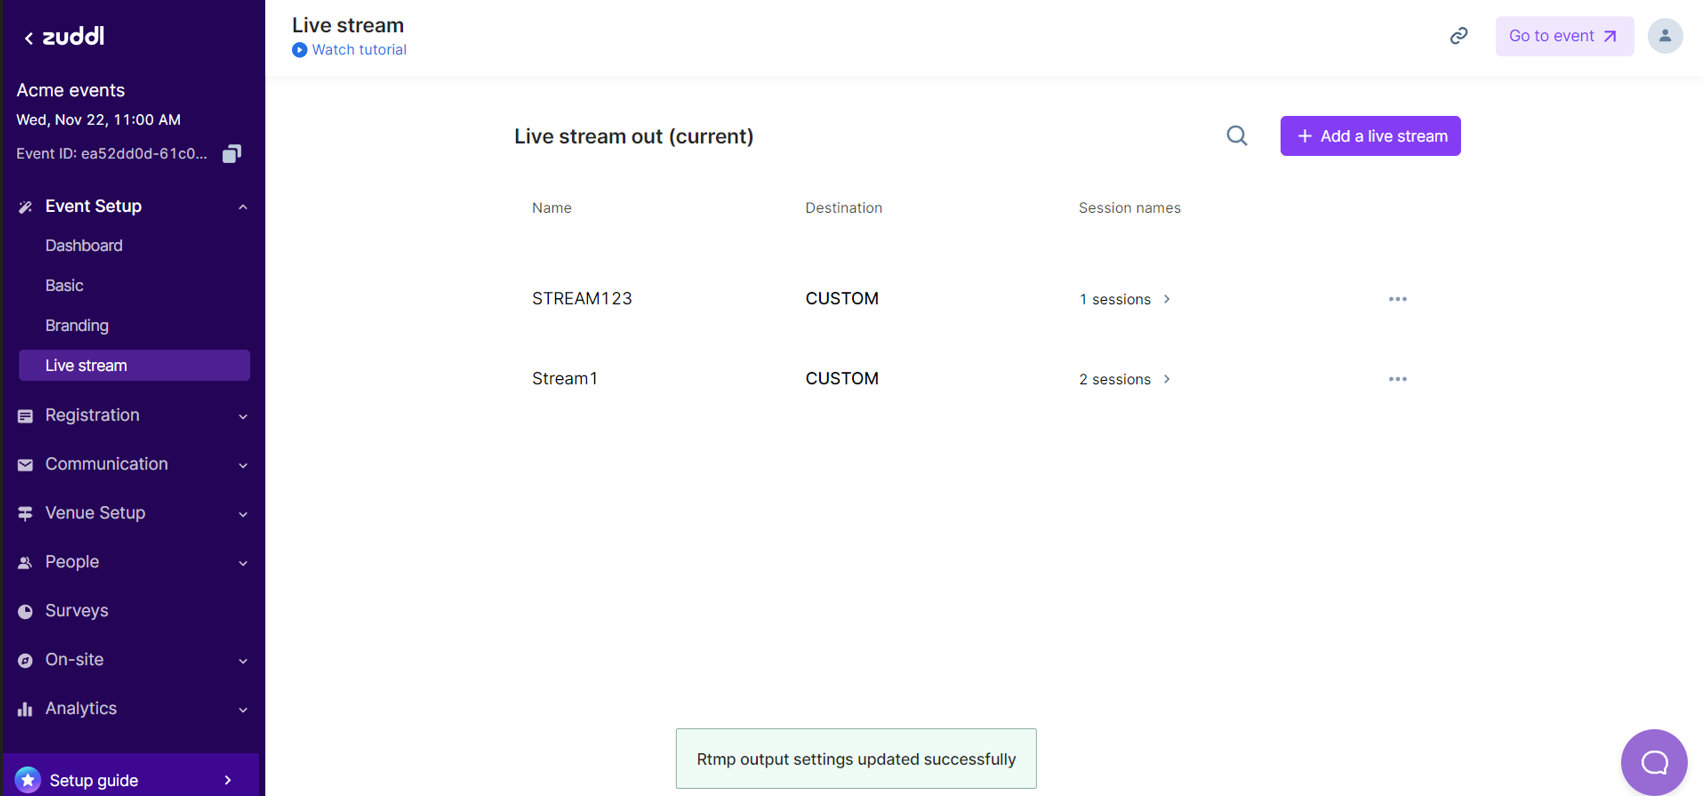Expand the Analytics section chevron
The height and width of the screenshot is (796, 1703).
coord(243,709)
